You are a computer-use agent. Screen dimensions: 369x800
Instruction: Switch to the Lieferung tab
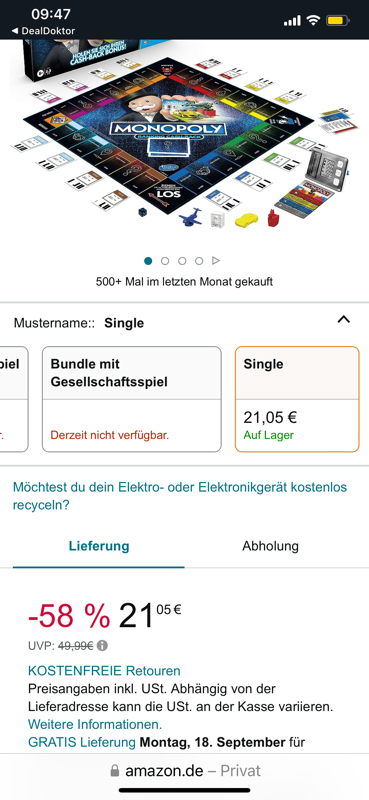coord(99,546)
